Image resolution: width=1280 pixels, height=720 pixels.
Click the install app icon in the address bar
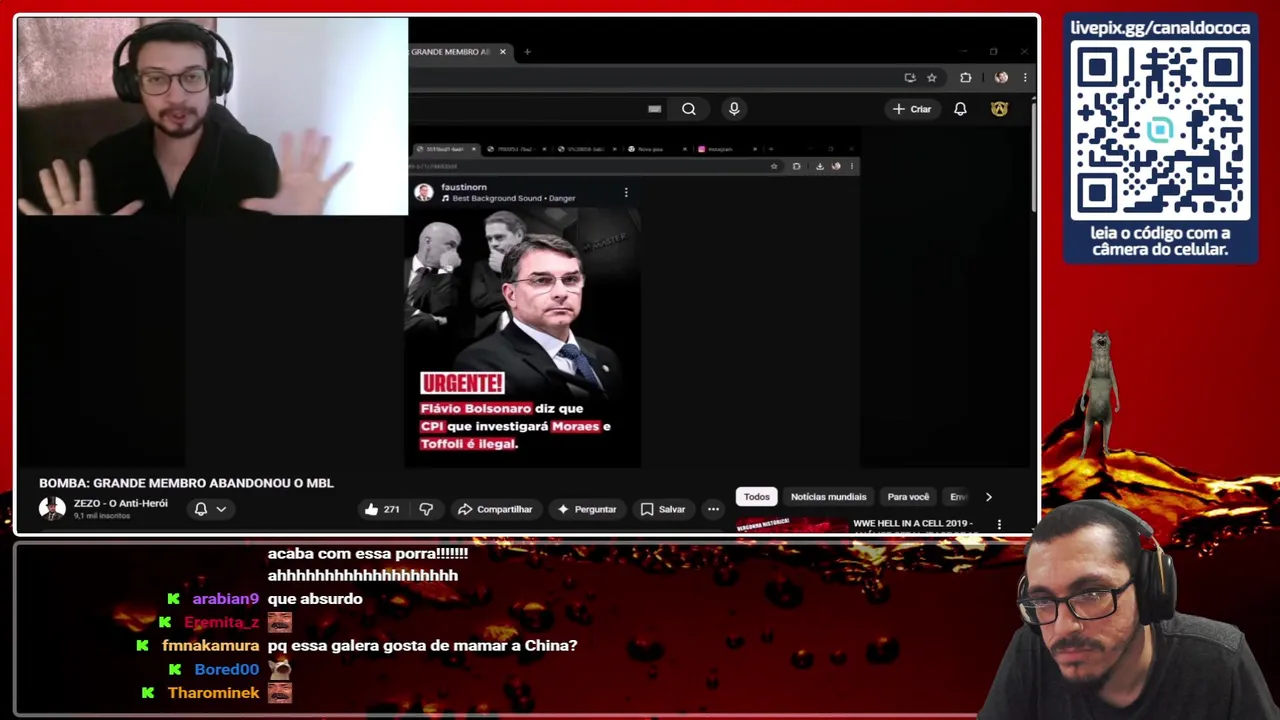910,78
